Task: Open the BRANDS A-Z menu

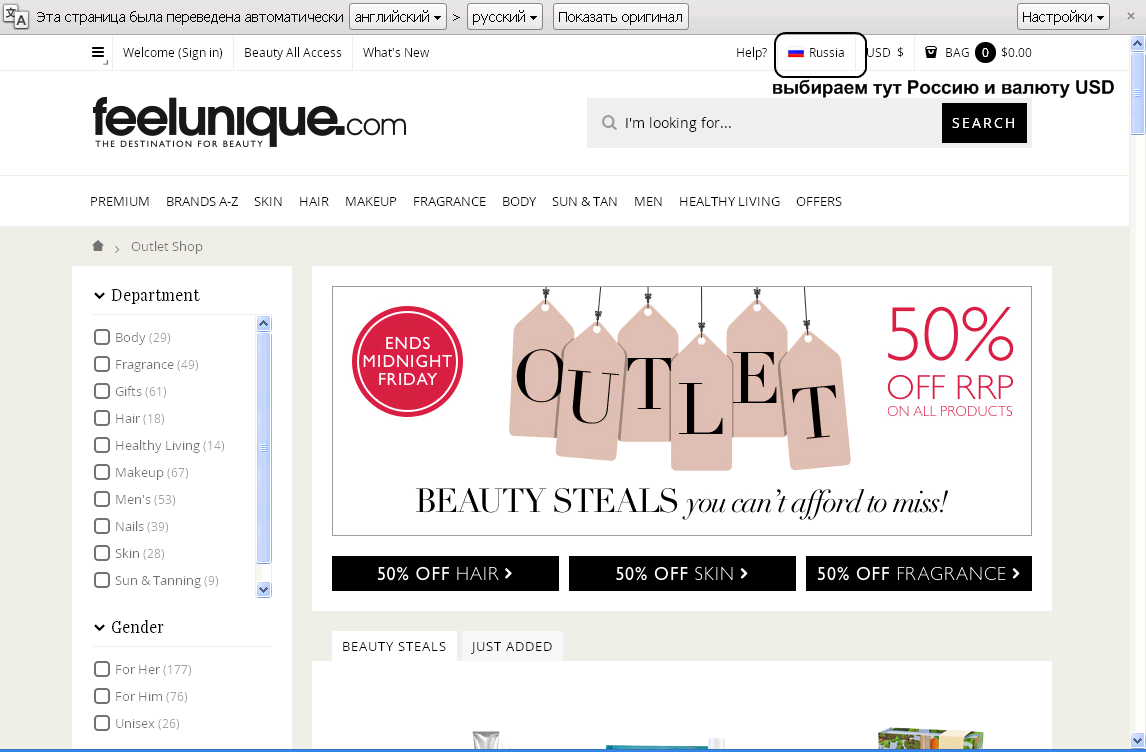Action: [202, 201]
